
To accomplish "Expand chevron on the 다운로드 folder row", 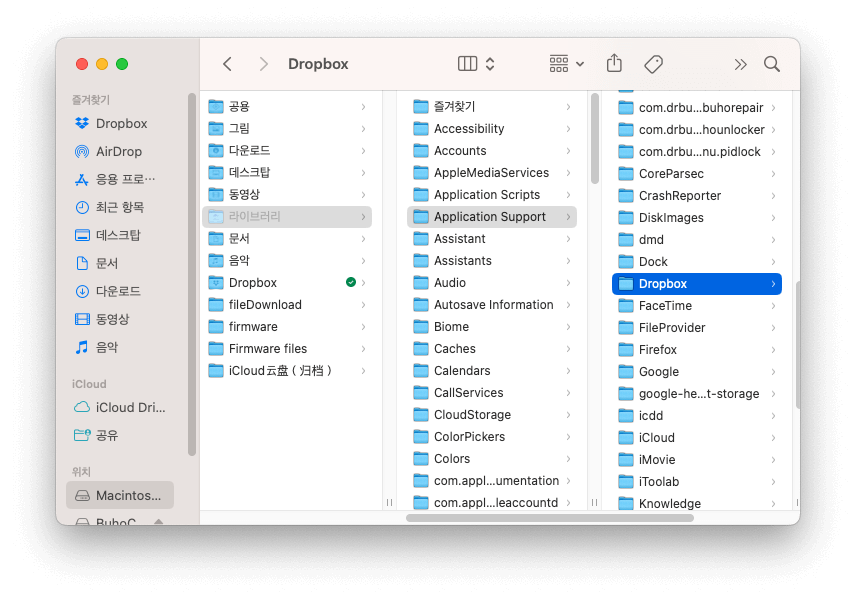I will click(x=363, y=151).
